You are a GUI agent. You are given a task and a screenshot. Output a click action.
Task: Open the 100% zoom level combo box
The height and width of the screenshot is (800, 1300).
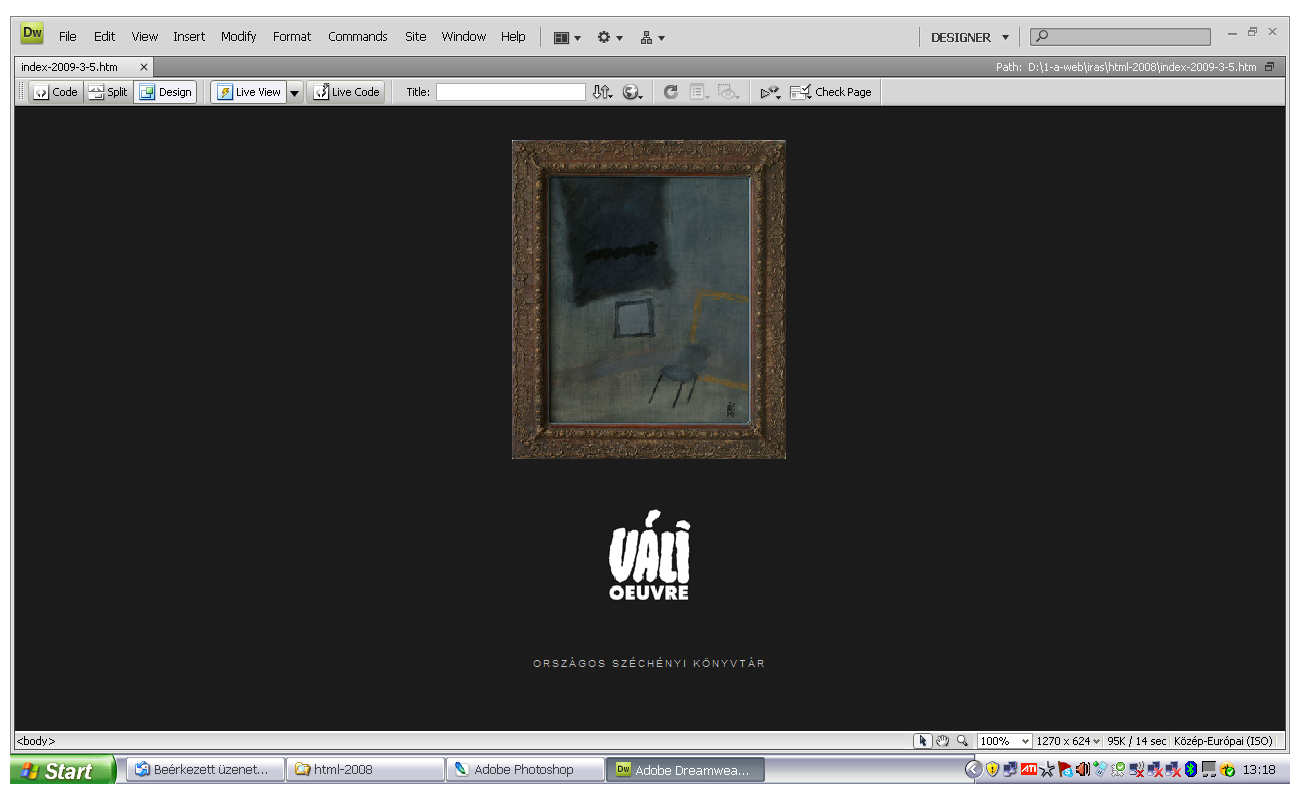[1005, 741]
